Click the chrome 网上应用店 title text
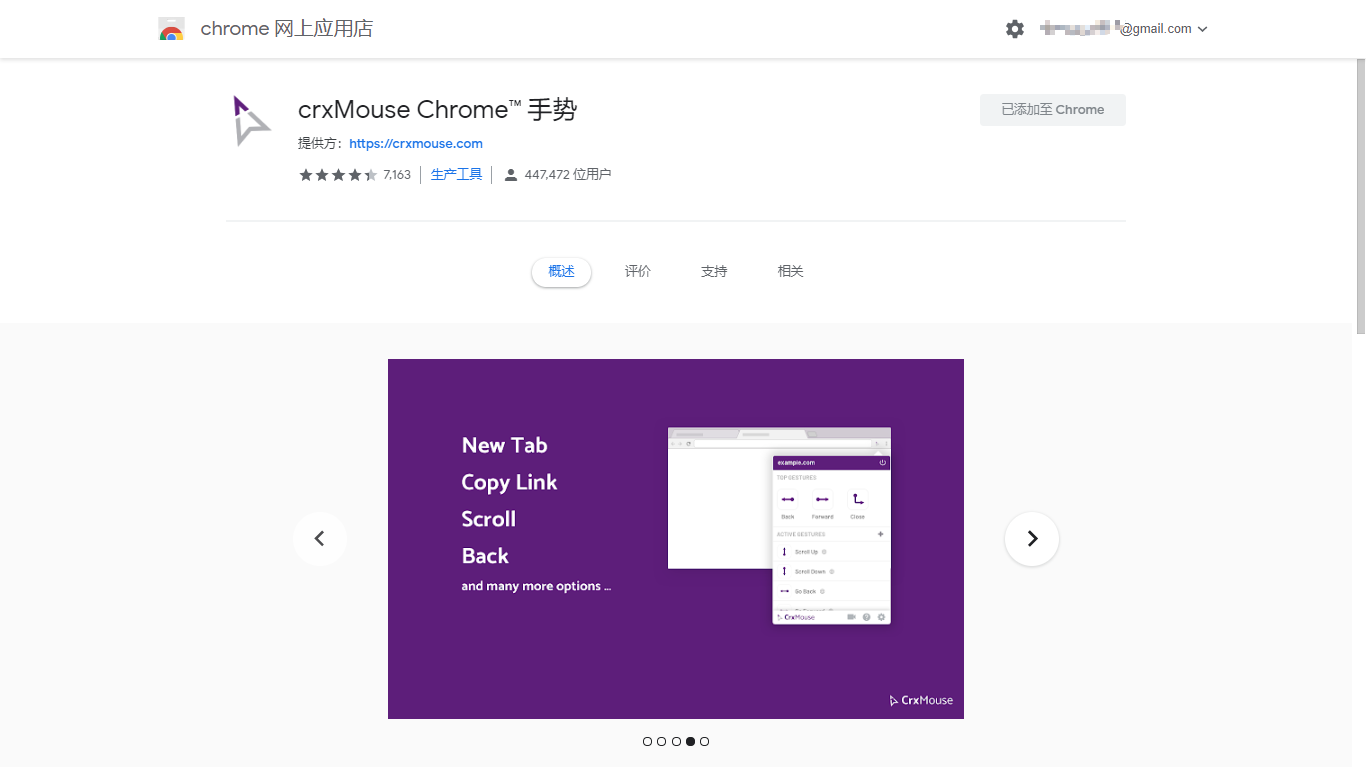Image resolution: width=1366 pixels, height=767 pixels. [x=287, y=29]
